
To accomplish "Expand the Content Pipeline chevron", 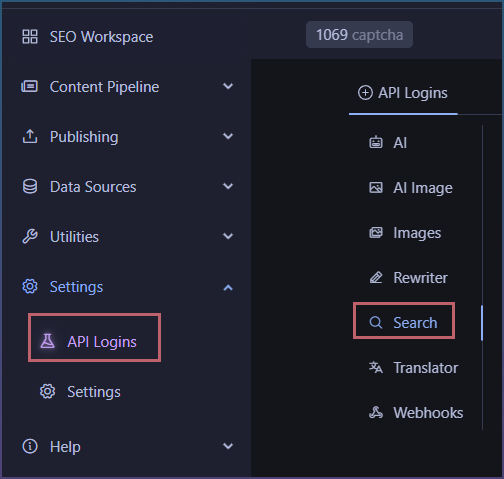I will [228, 86].
